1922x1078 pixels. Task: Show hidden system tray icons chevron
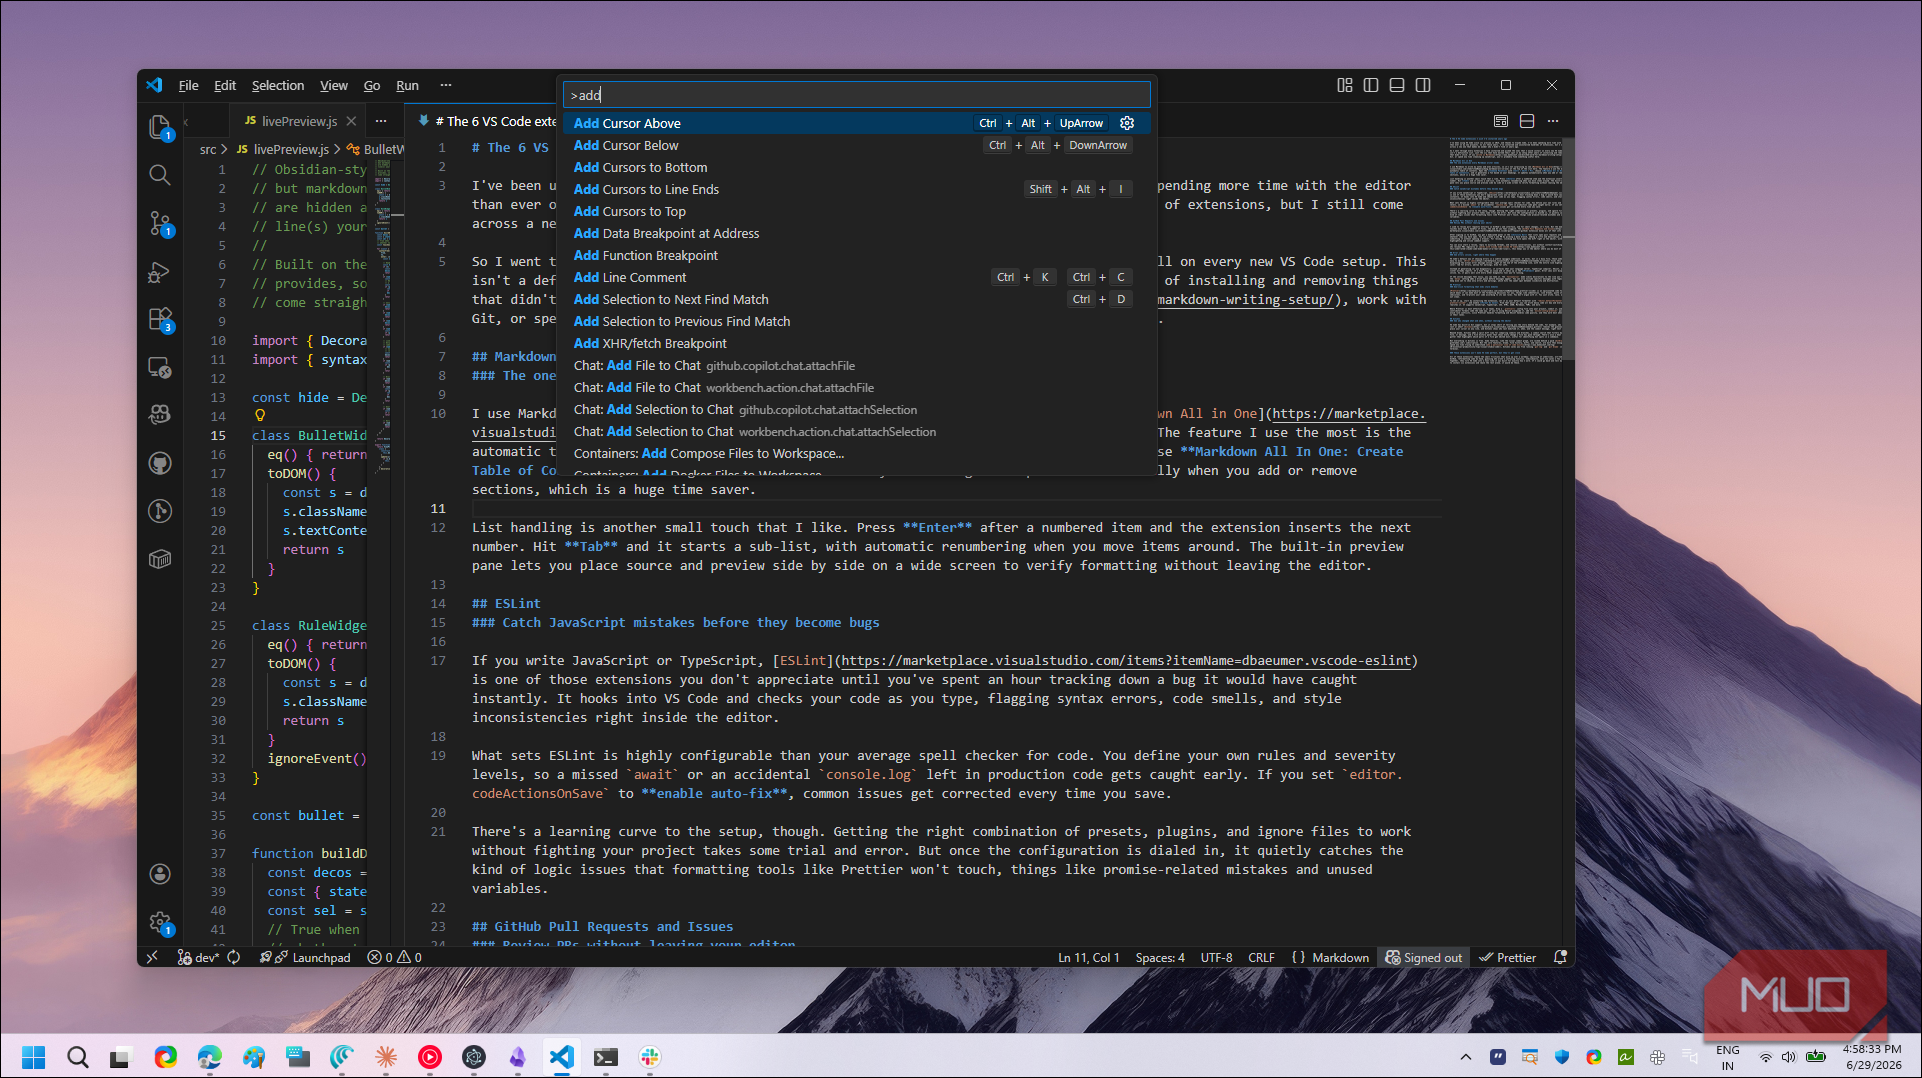(x=1466, y=1057)
